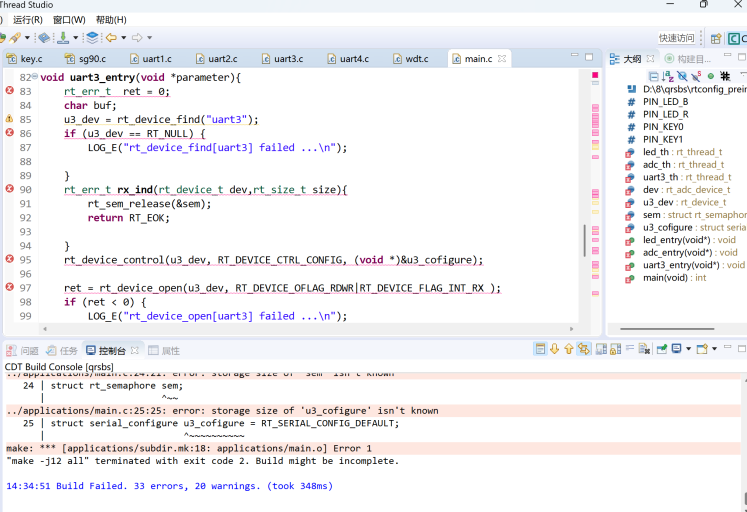Switch to the 问题 problems tab
The image size is (747, 512).
(x=22, y=351)
